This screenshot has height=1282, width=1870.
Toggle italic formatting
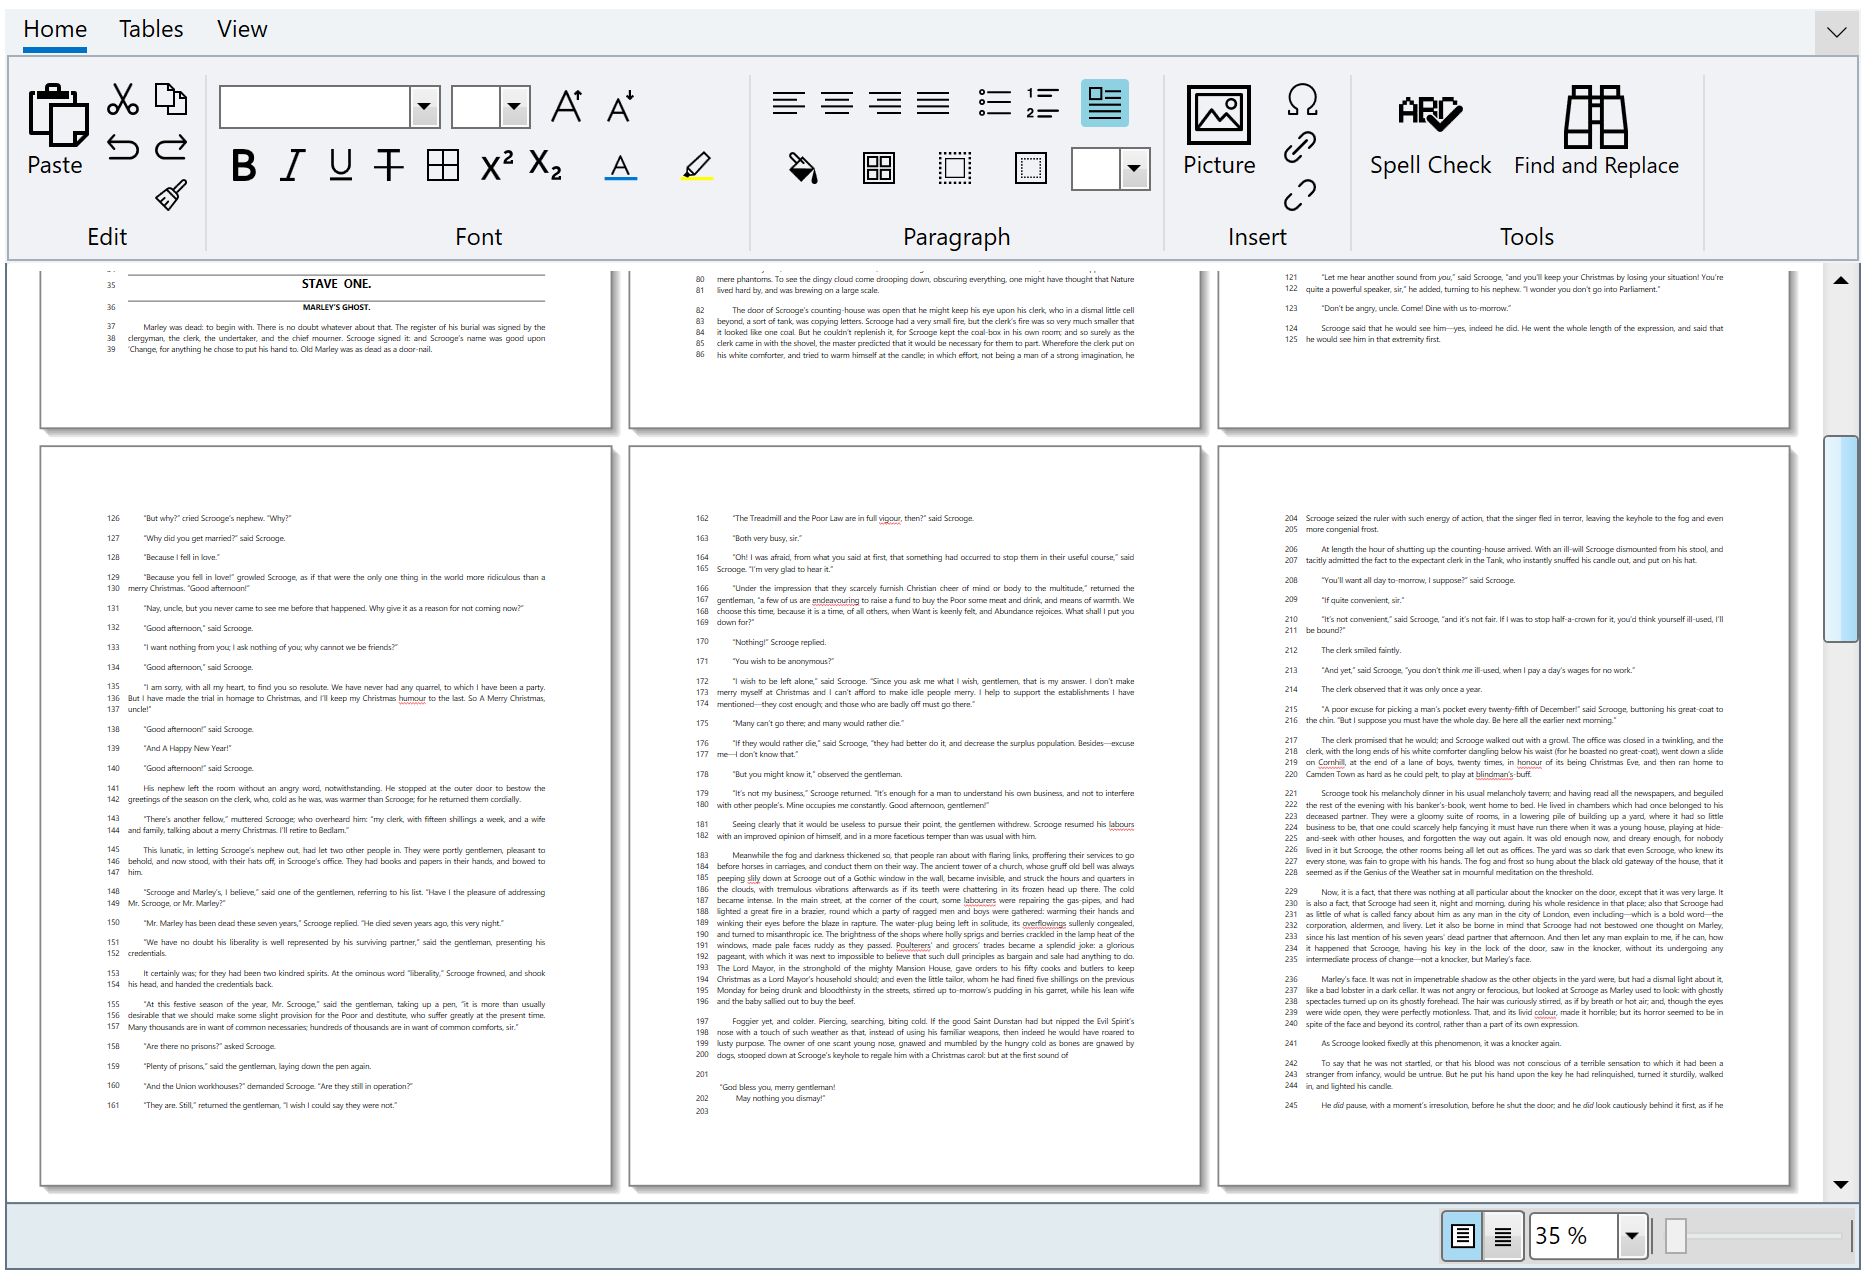coord(292,166)
